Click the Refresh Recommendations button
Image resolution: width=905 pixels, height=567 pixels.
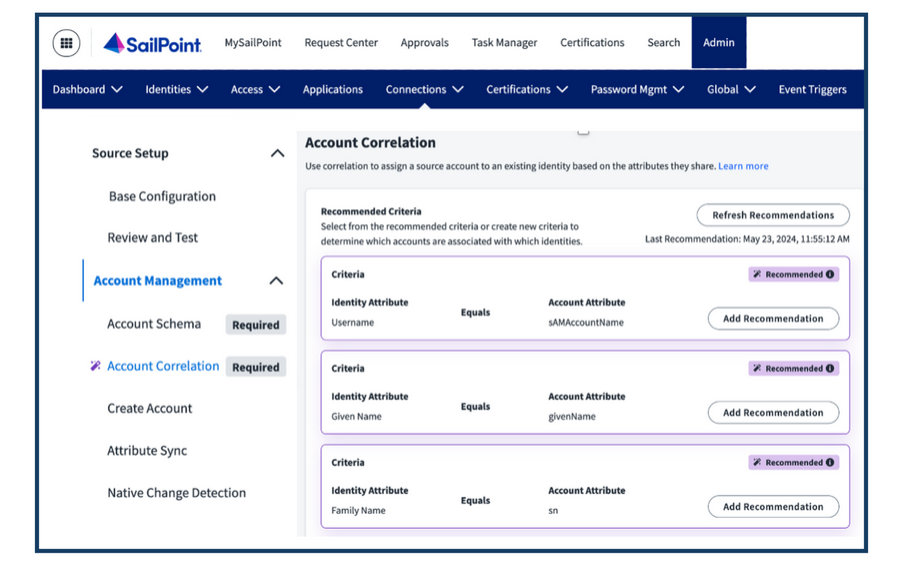pos(773,215)
